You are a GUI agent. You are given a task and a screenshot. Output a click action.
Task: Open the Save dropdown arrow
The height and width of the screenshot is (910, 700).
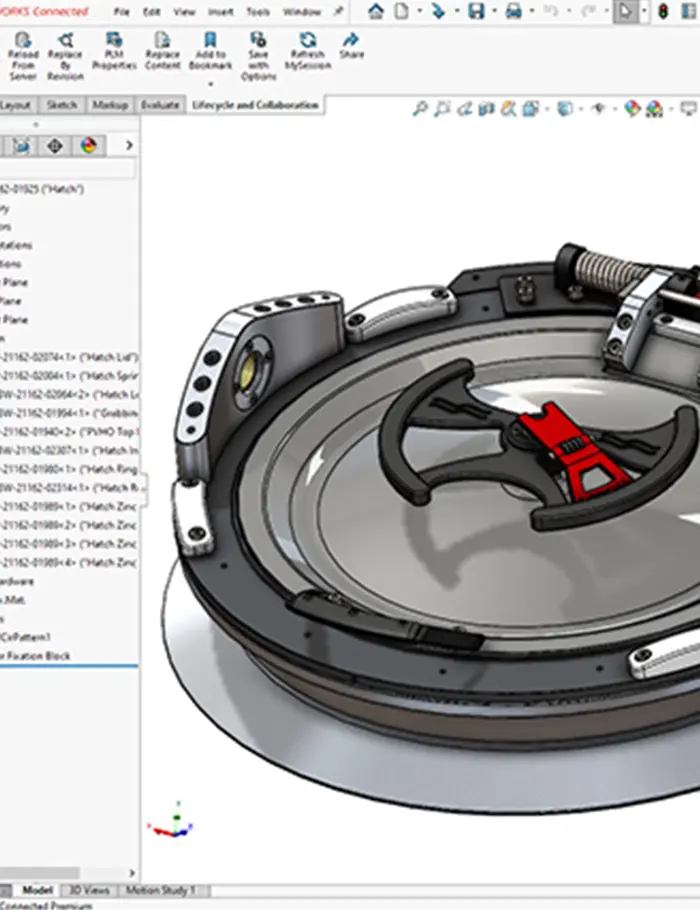click(494, 11)
